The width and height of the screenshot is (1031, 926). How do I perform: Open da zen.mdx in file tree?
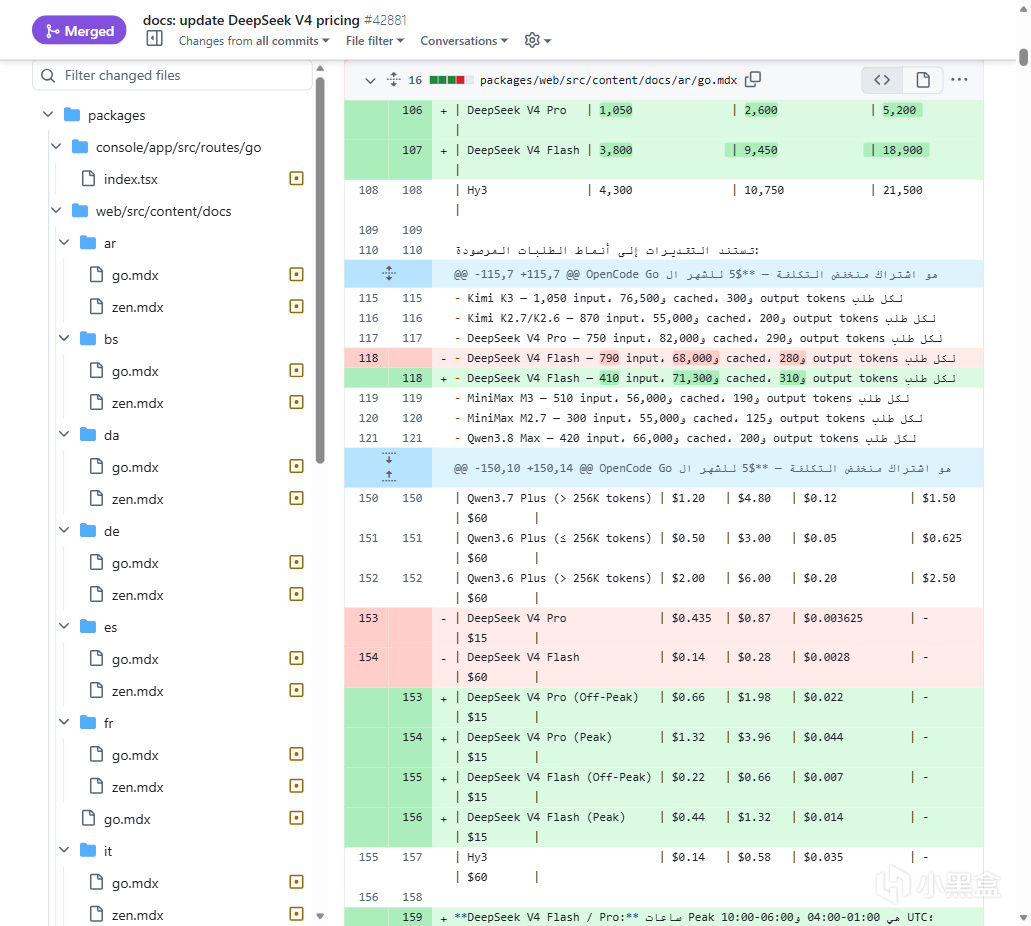137,499
